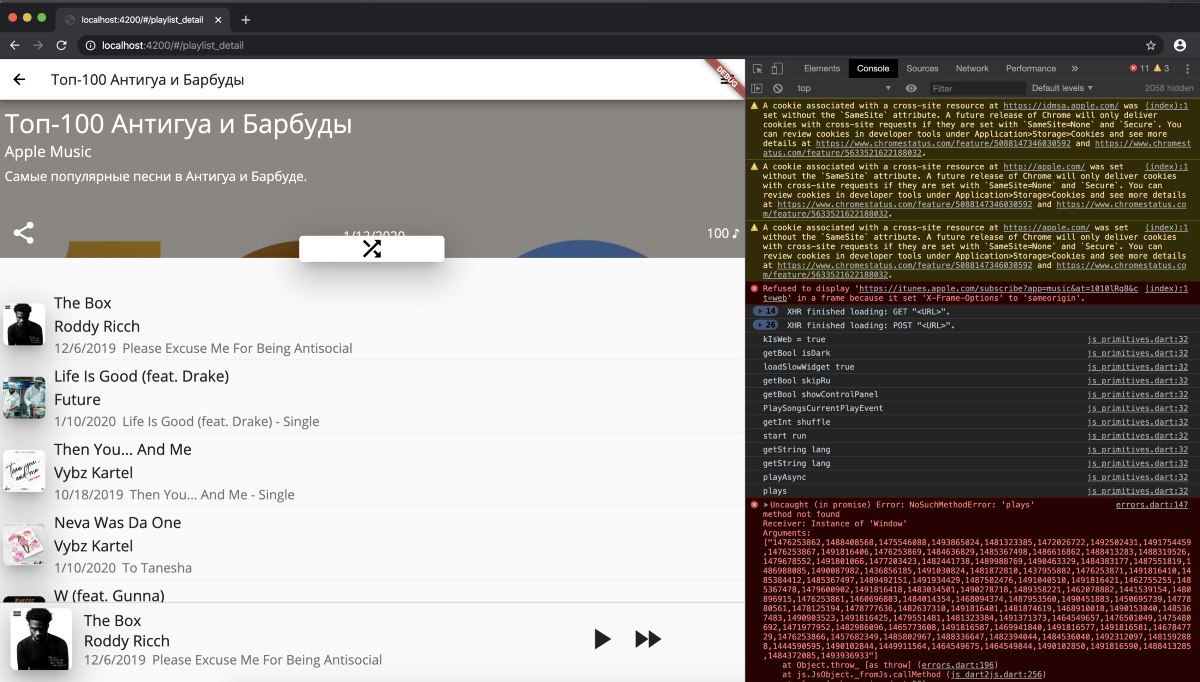Select The Box song row
1200x682 pixels.
pyautogui.click(x=372, y=325)
